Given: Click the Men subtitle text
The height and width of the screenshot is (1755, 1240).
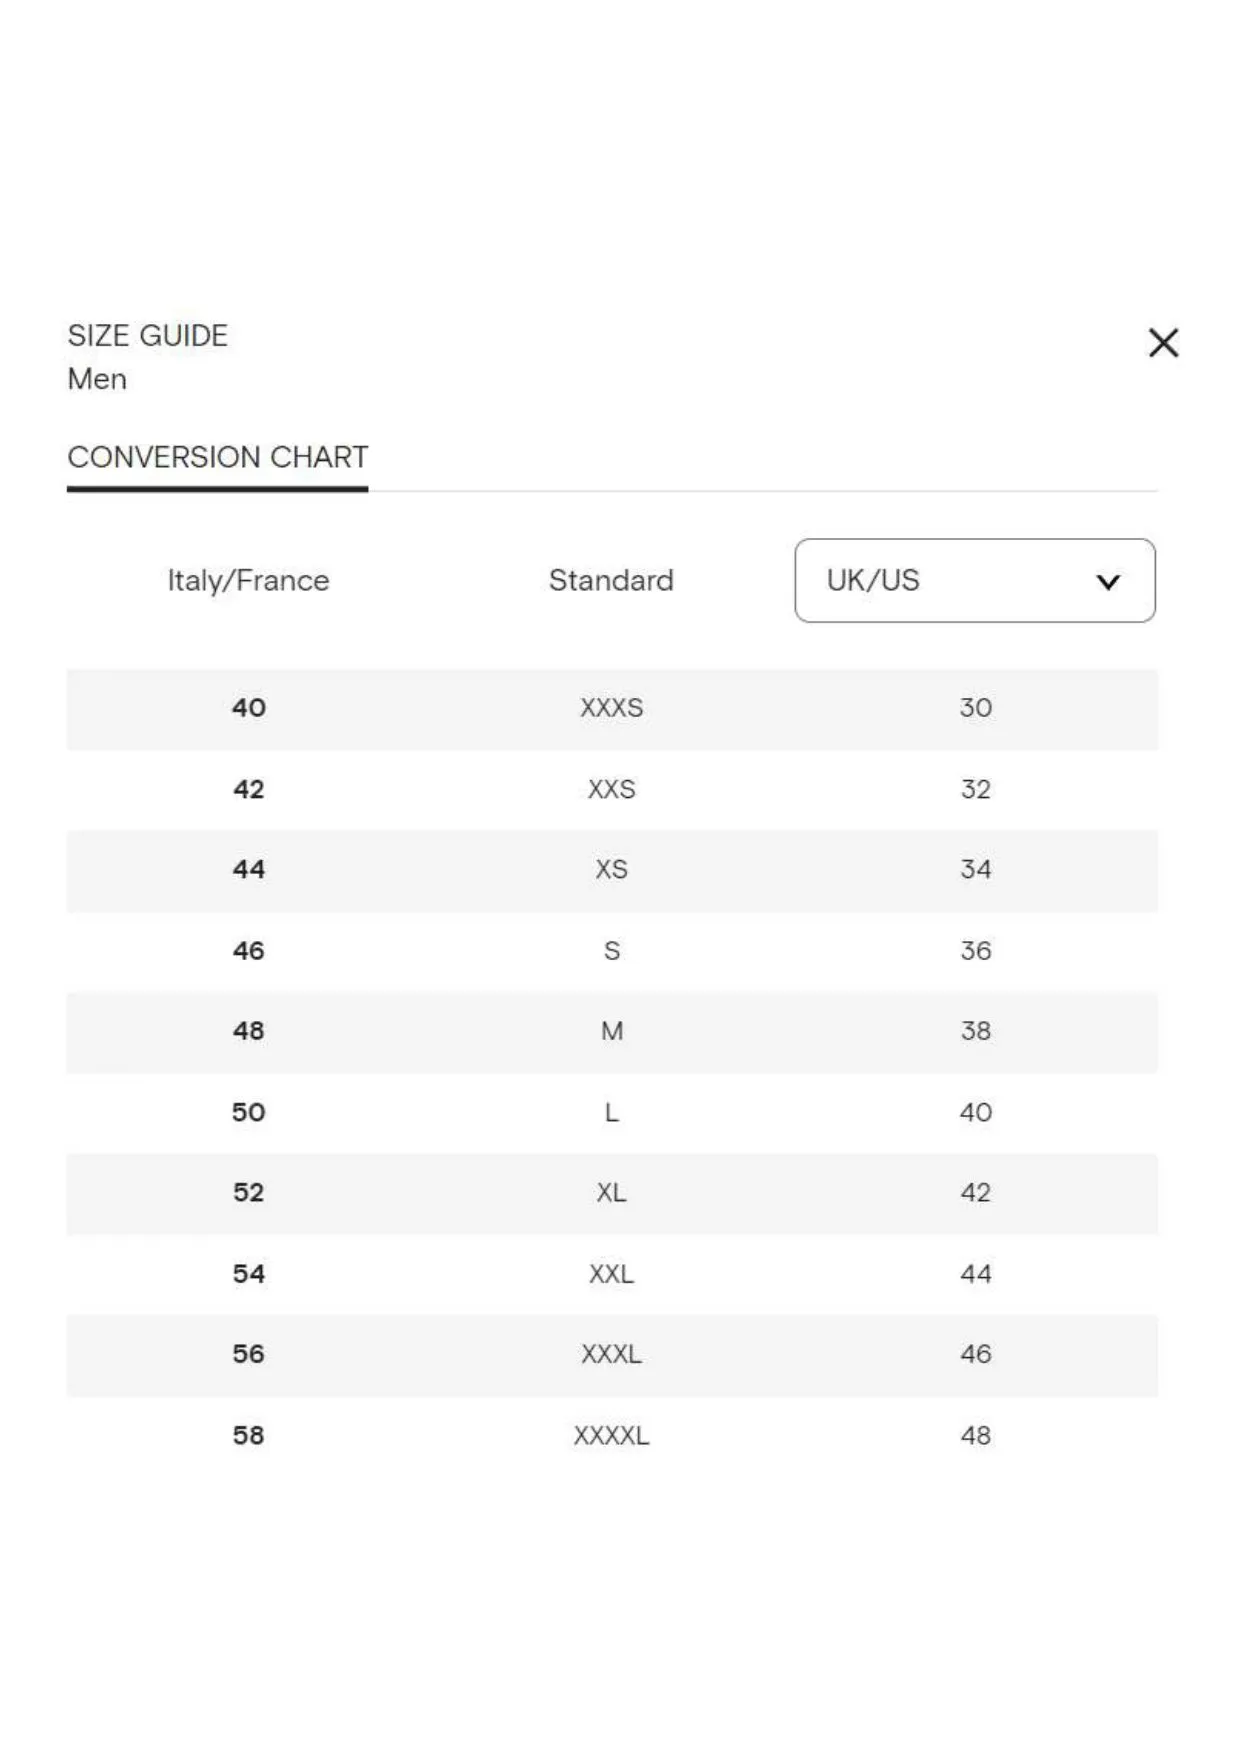Looking at the screenshot, I should coord(97,379).
